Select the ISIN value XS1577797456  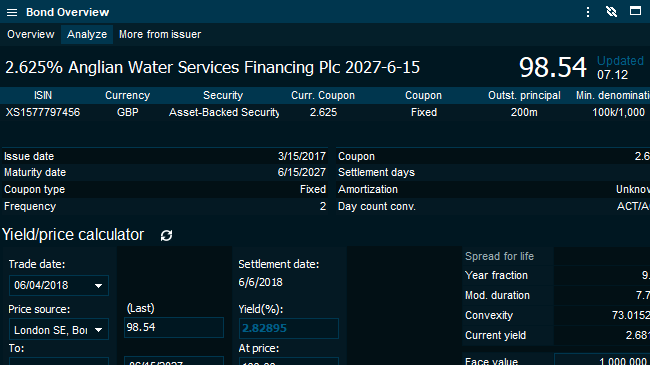coord(43,112)
